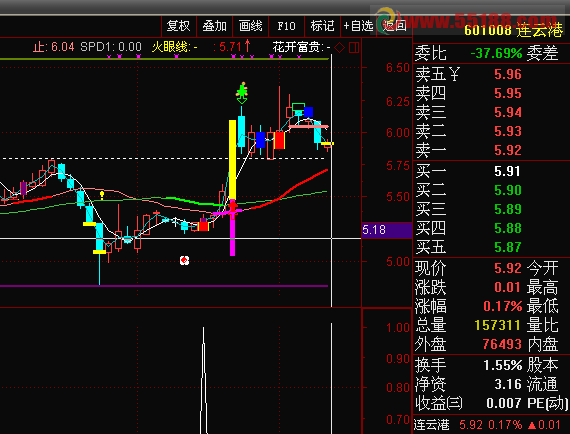Click the 6.50 price axis label
Viewport: 570px width, 434px height.
(x=398, y=68)
